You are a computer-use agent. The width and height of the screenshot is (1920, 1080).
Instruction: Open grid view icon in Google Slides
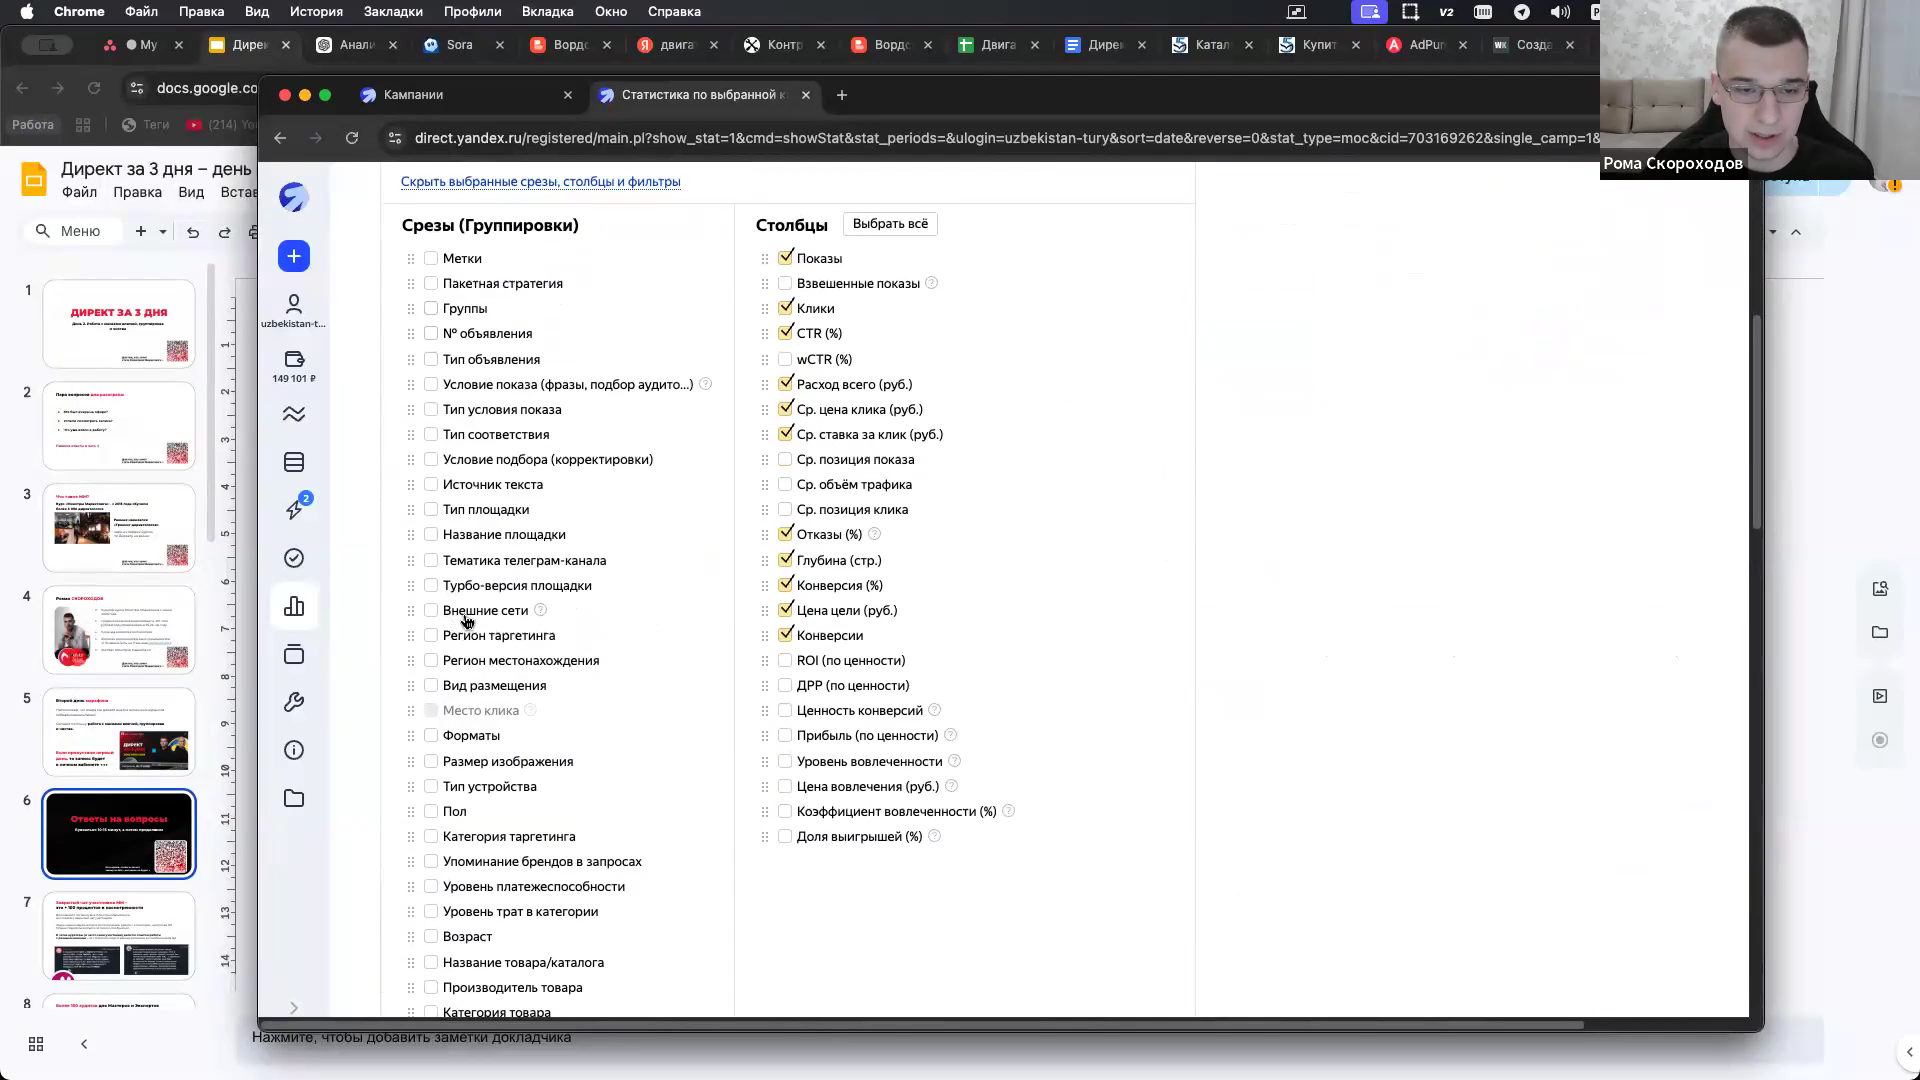click(36, 1044)
